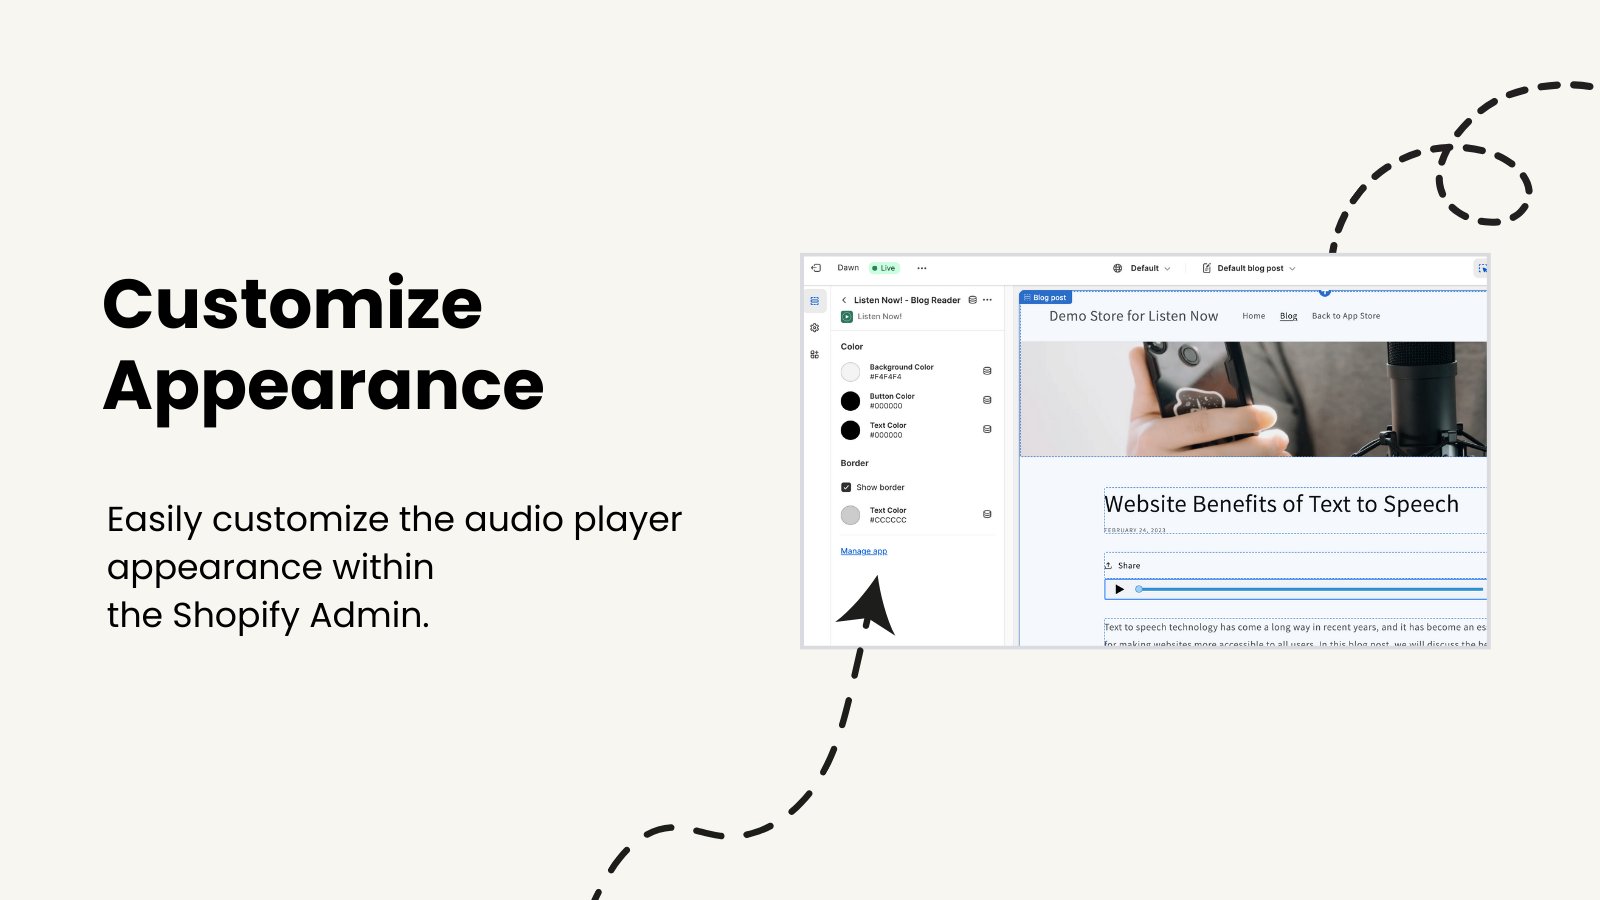Viewport: 1600px width, 900px height.
Task: Select the Blog post section tag in preview
Action: point(1046,298)
